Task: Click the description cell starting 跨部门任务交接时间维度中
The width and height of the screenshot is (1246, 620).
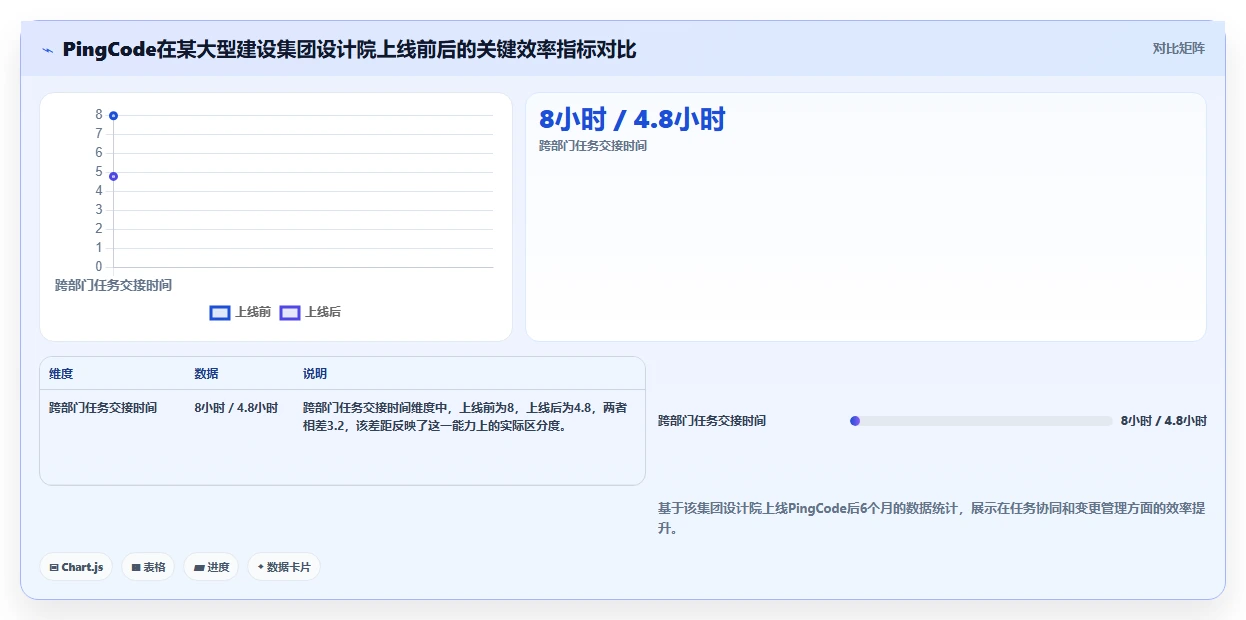Action: 465,417
